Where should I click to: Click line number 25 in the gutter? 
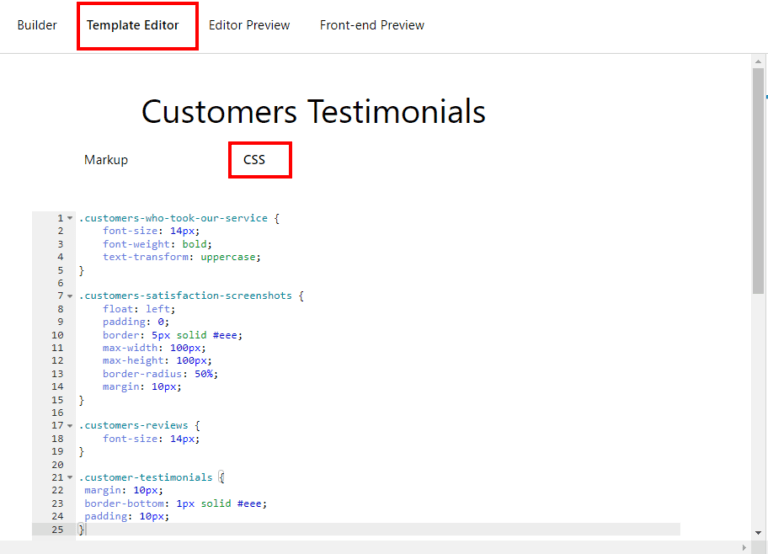[x=58, y=530]
